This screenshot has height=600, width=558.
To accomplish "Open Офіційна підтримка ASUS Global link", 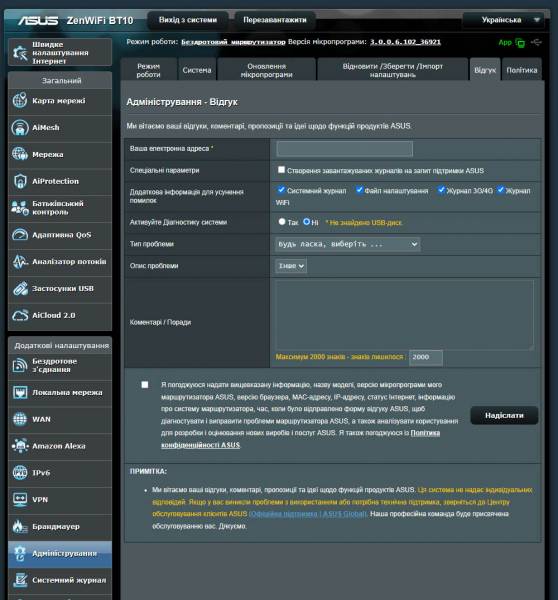I will pos(308,514).
